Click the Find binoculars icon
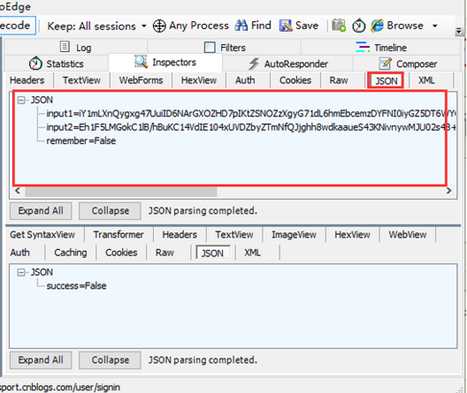467x393 pixels. (x=241, y=25)
